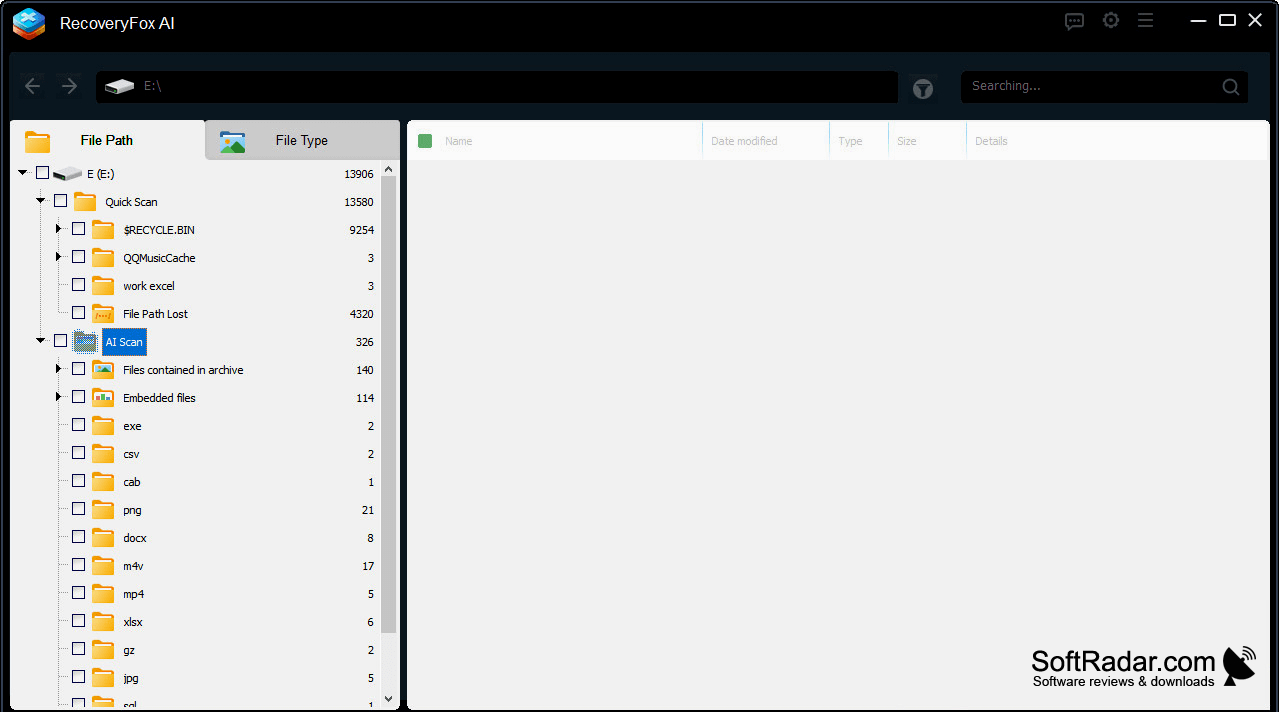Click the Files contained in archive folder icon
Viewport: 1279px width, 712px height.
[x=103, y=370]
